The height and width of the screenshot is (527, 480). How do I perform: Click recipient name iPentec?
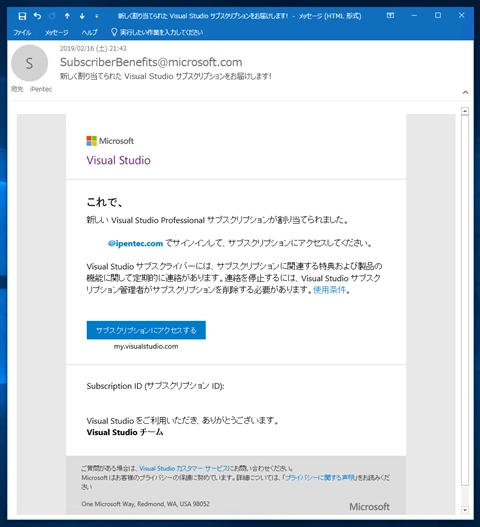41,89
